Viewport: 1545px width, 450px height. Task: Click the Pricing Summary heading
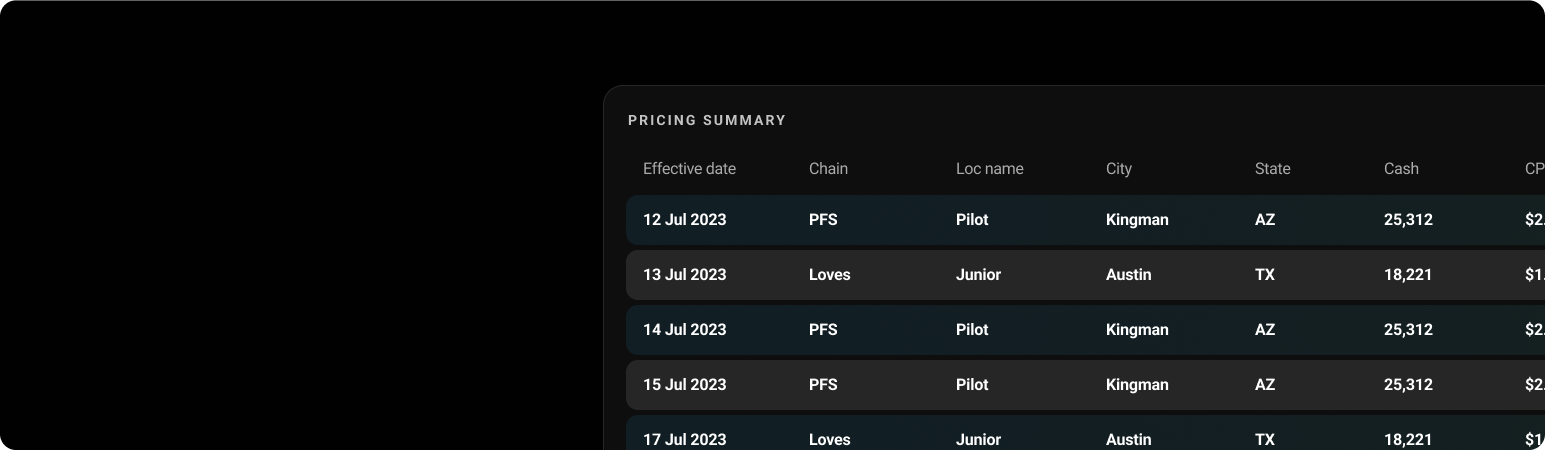[707, 120]
